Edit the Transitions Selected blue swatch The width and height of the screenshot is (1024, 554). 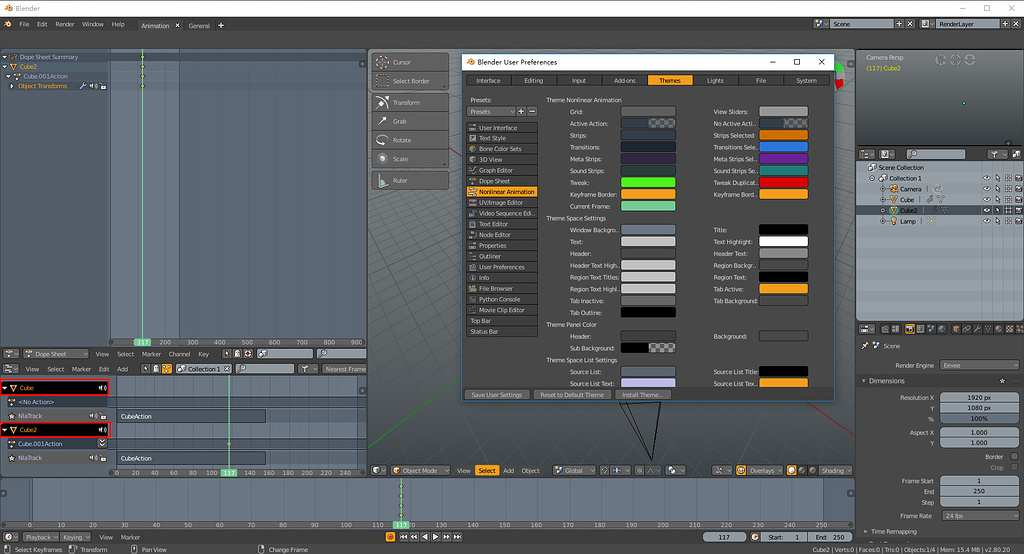pos(783,147)
